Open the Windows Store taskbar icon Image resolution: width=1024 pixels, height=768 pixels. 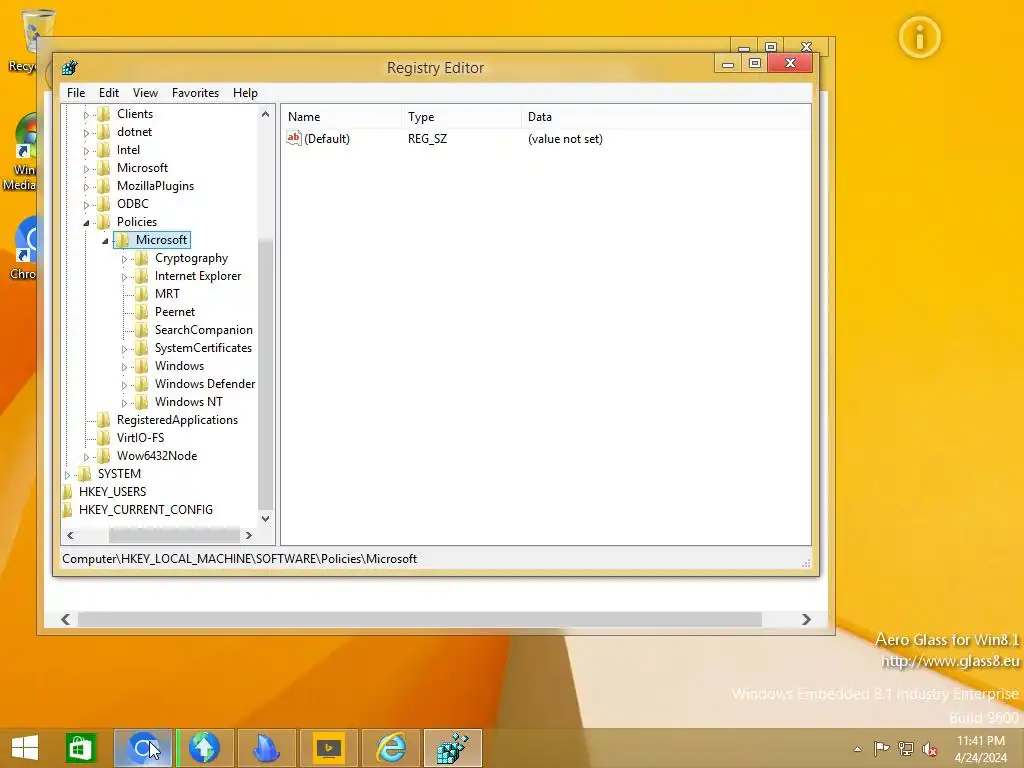coord(80,748)
